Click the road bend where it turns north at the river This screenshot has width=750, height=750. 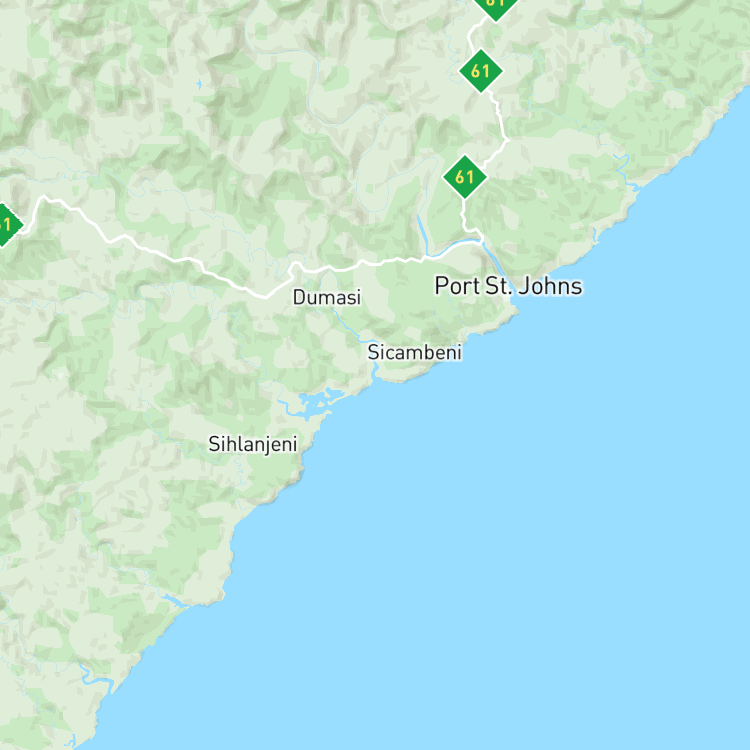tap(480, 238)
